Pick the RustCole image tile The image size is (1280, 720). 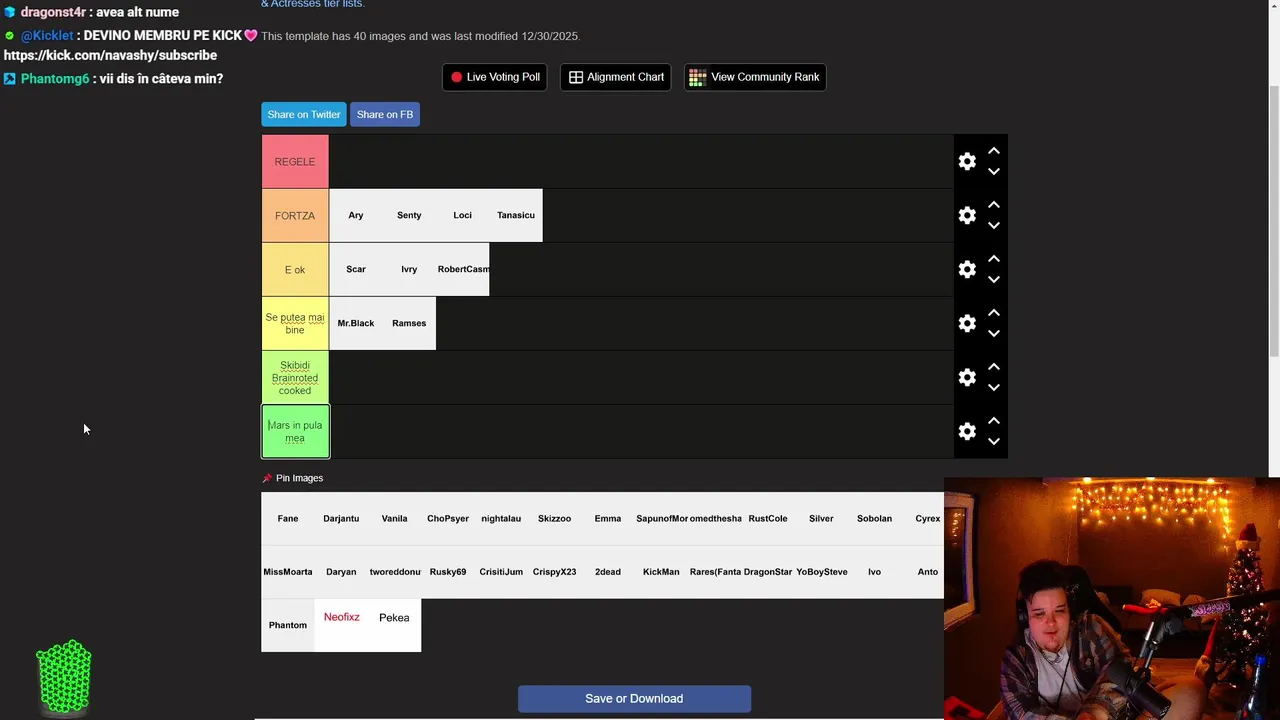768,518
